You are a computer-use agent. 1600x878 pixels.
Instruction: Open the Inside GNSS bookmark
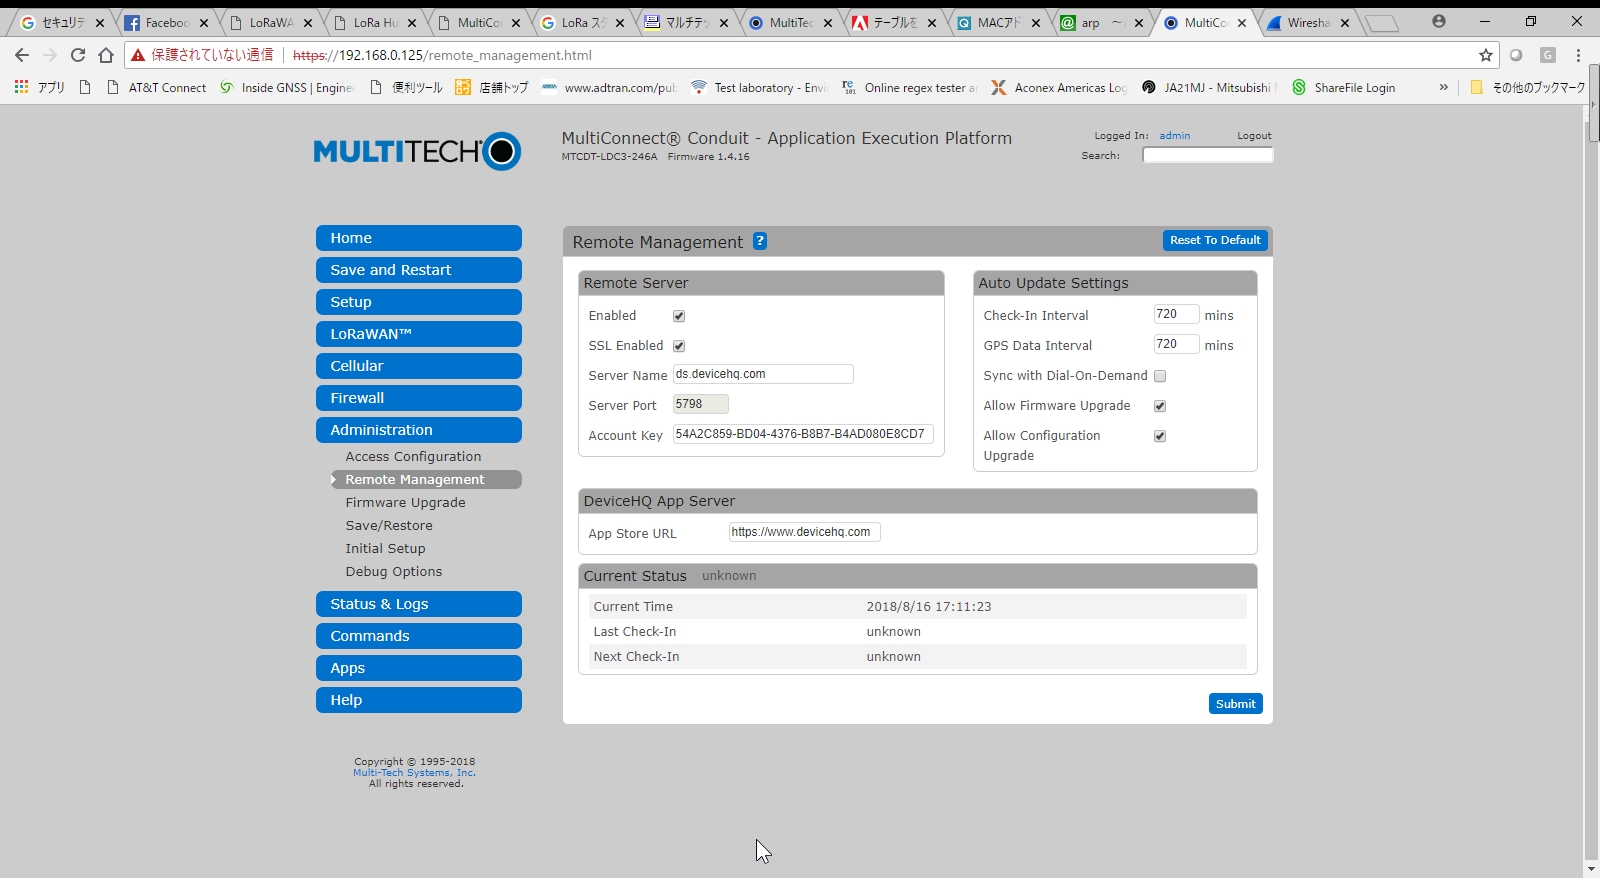pos(287,88)
